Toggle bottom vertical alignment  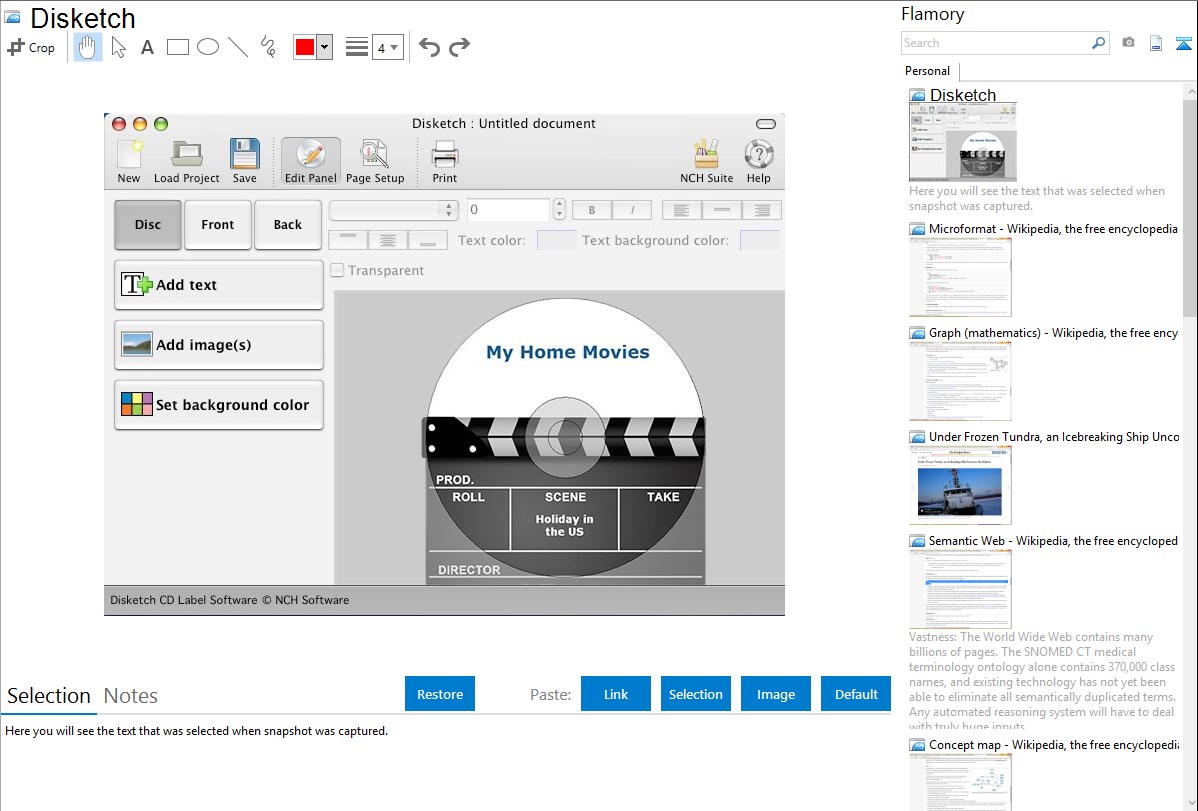[x=428, y=240]
